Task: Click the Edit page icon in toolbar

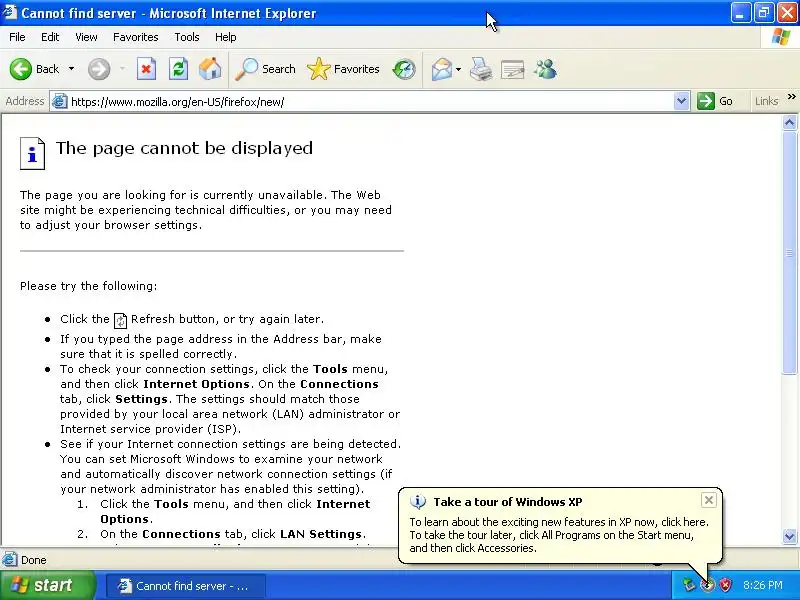Action: (513, 69)
